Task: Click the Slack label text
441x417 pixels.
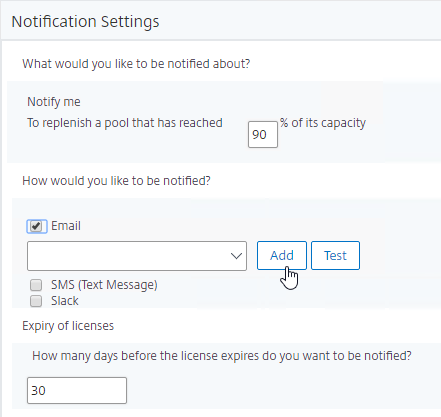Action: click(x=65, y=301)
